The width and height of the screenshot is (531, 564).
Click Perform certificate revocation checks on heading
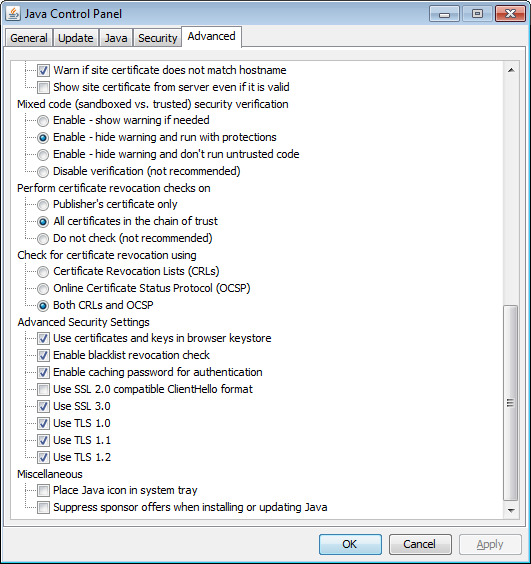click(114, 188)
